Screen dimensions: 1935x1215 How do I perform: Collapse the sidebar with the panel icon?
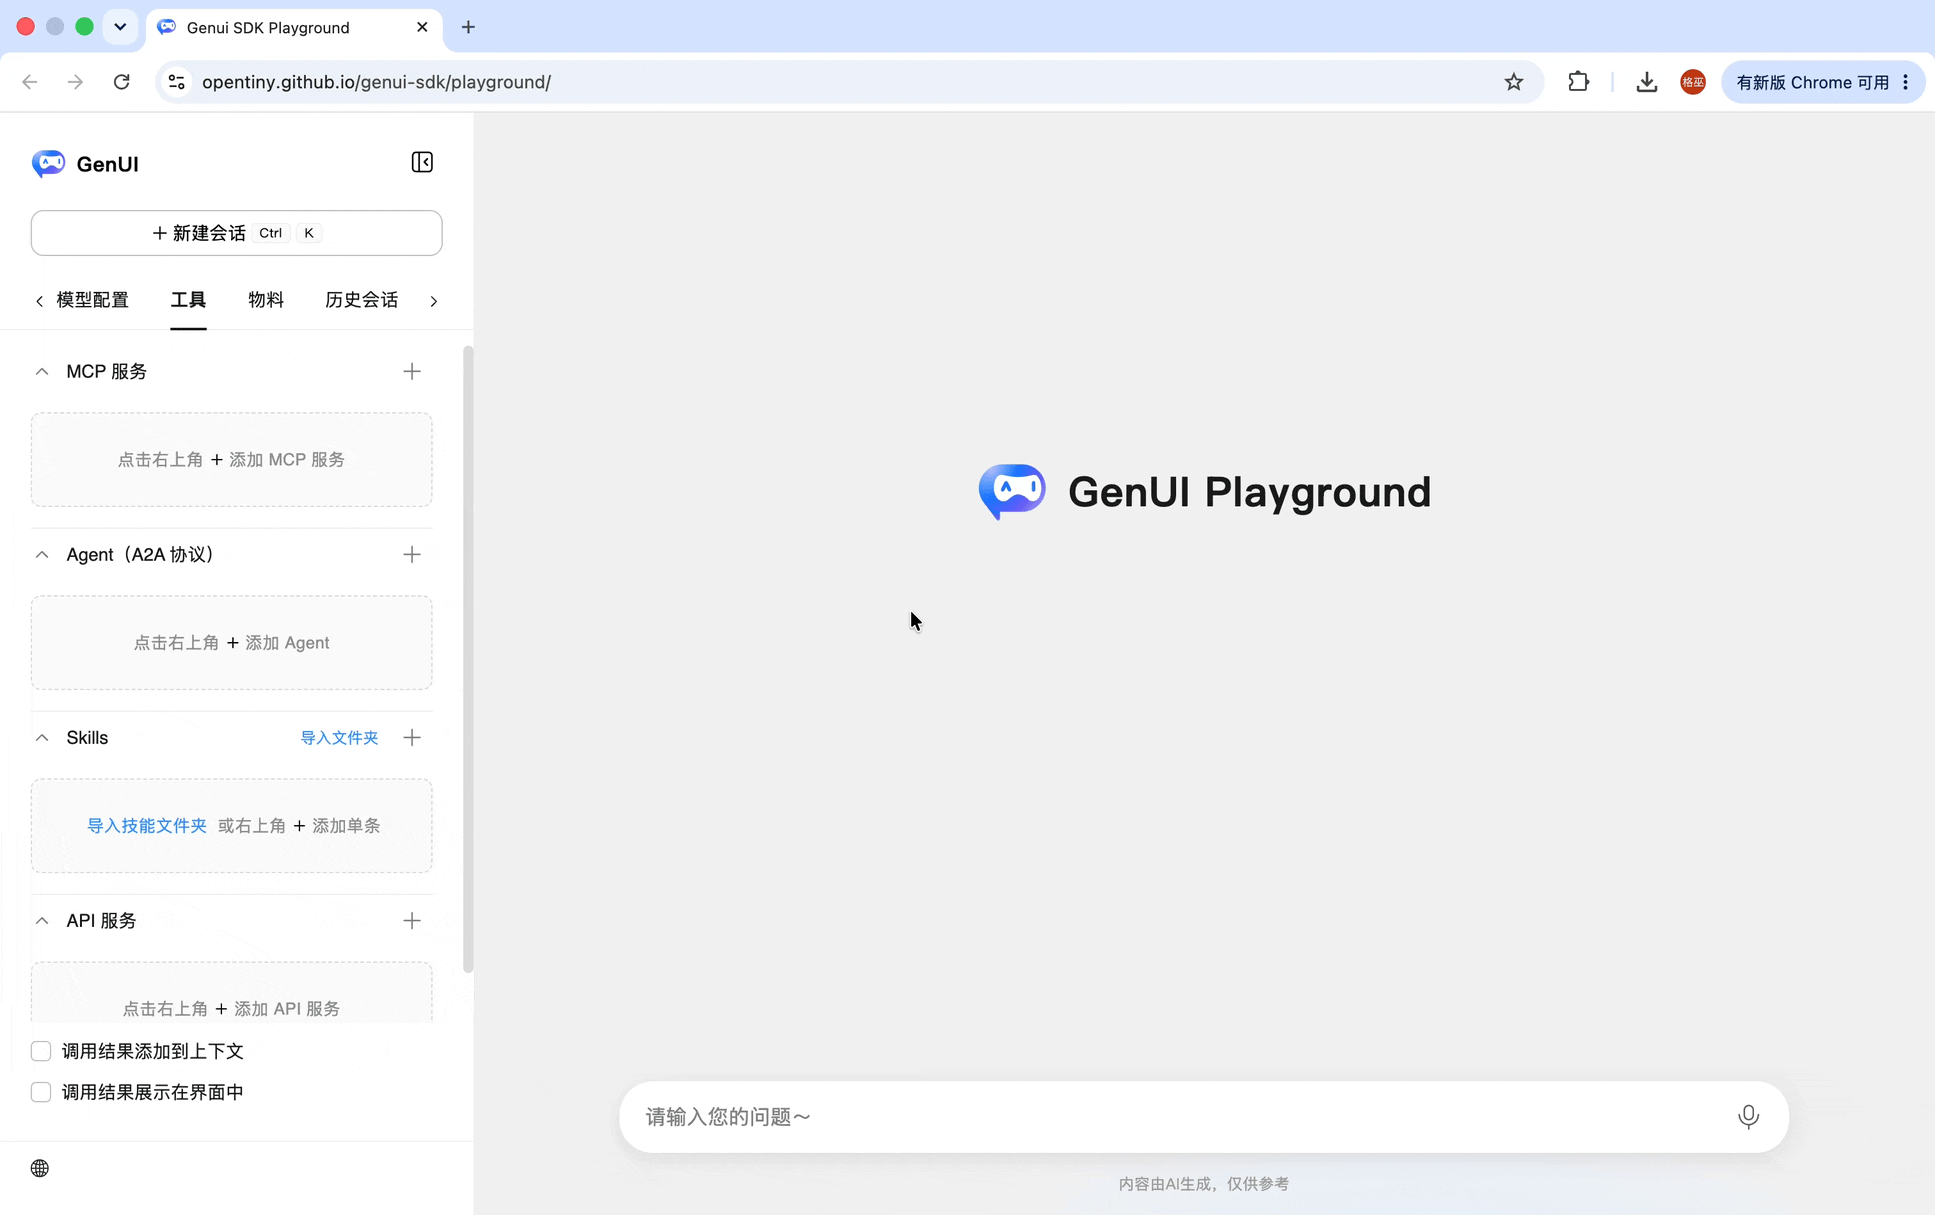click(x=422, y=162)
